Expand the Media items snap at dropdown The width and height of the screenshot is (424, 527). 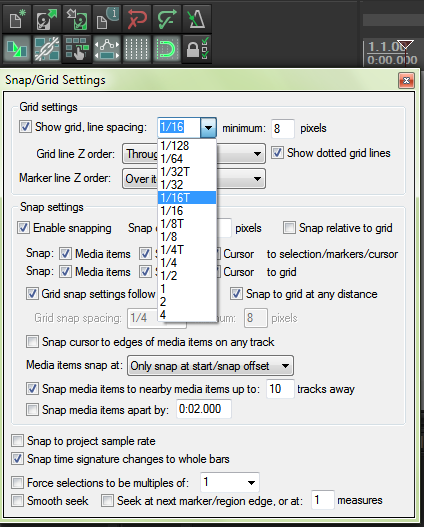(x=210, y=366)
